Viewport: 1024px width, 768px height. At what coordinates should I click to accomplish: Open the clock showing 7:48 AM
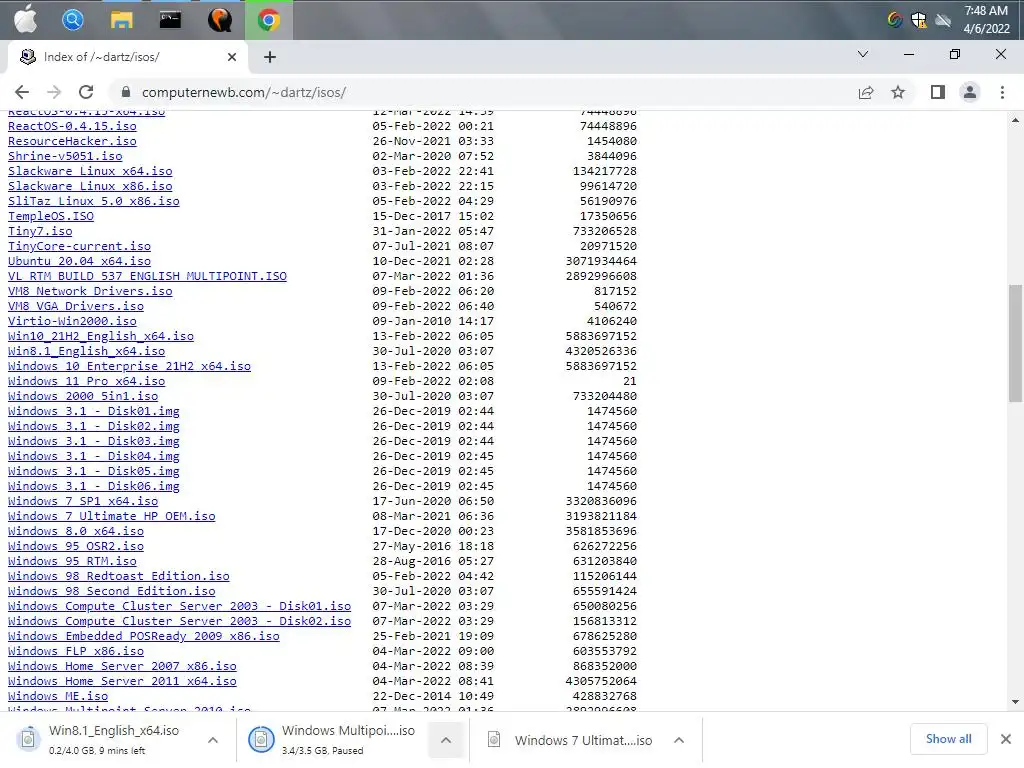(x=986, y=20)
